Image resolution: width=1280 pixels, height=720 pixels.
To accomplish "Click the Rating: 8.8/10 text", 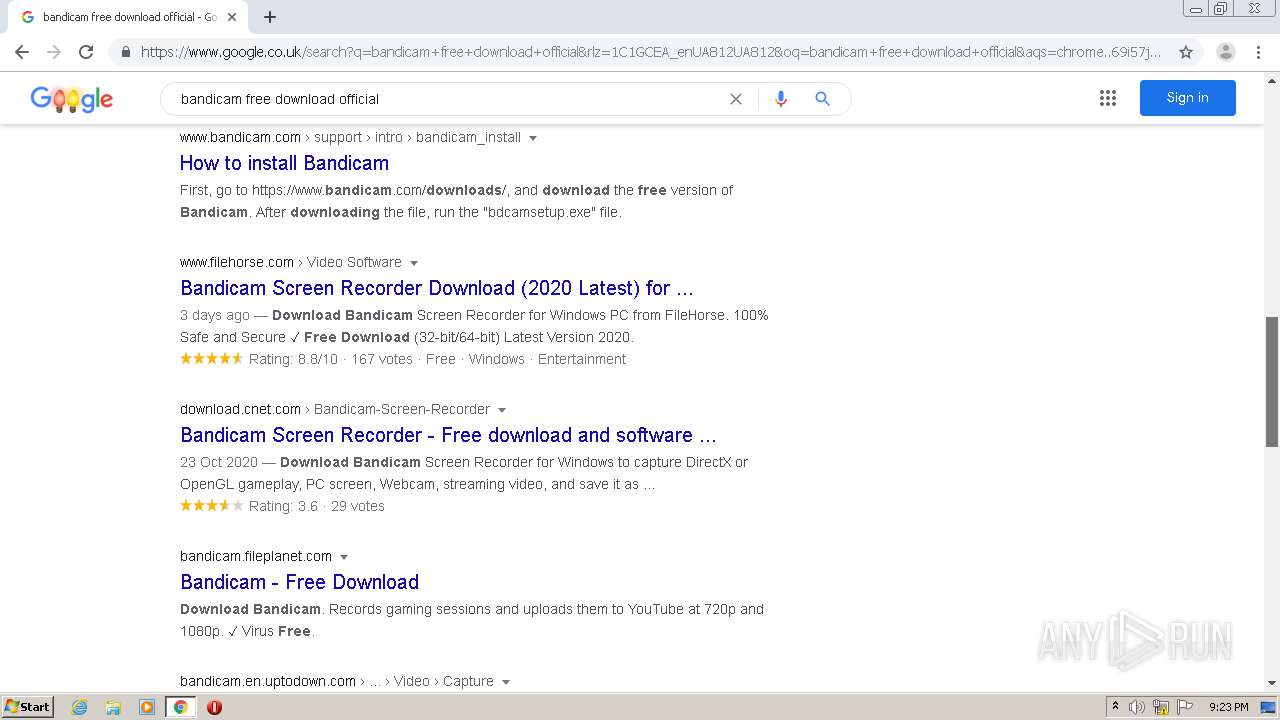I will tap(293, 359).
